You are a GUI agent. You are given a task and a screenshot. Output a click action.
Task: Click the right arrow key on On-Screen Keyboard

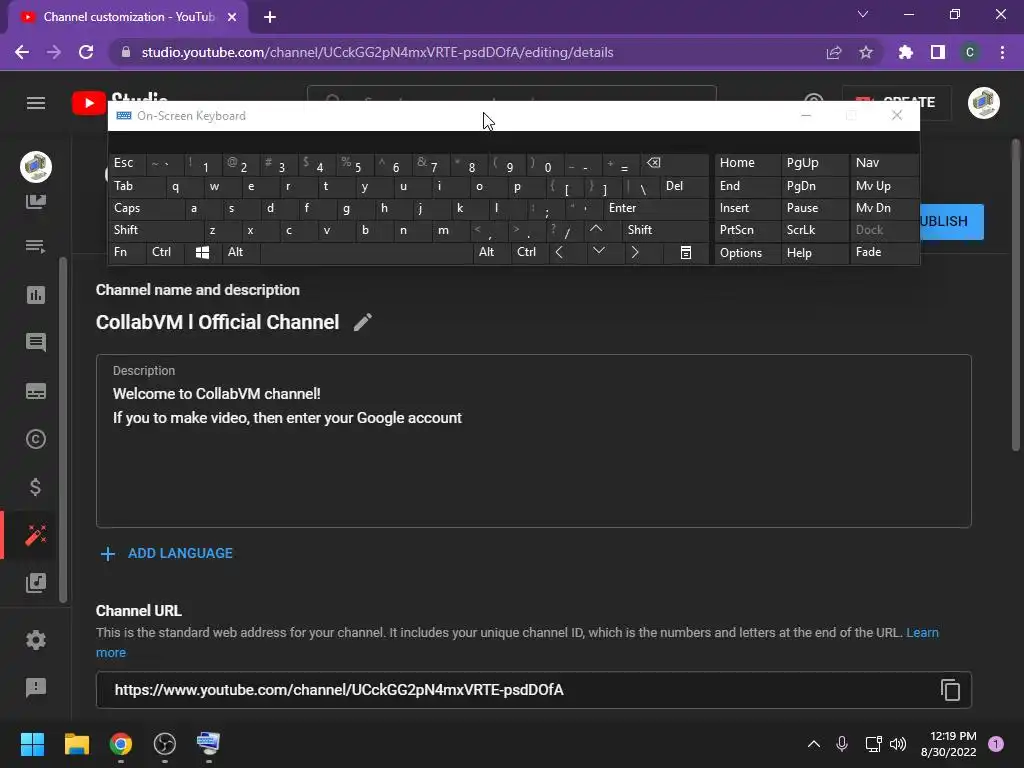[x=635, y=252]
